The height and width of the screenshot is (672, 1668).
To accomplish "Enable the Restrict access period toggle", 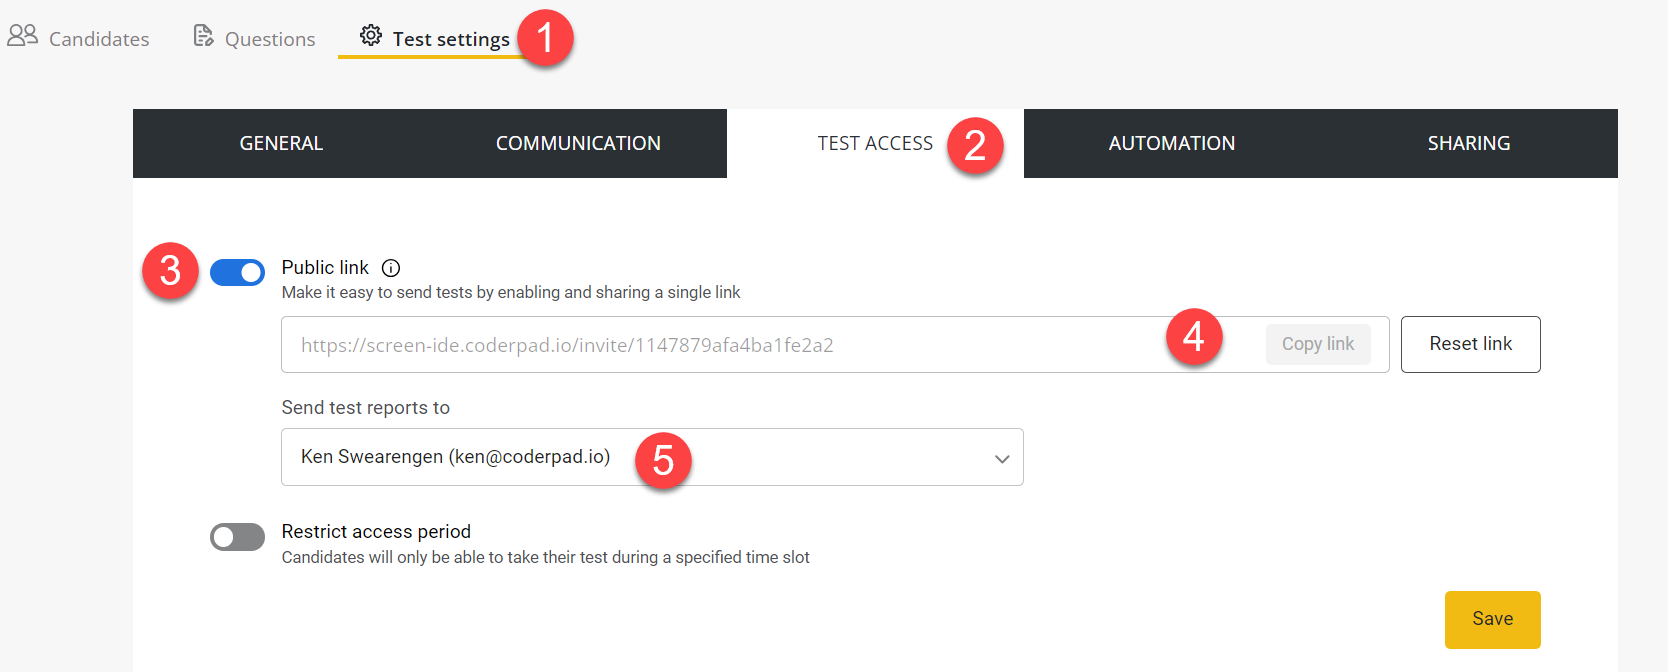I will tap(237, 537).
